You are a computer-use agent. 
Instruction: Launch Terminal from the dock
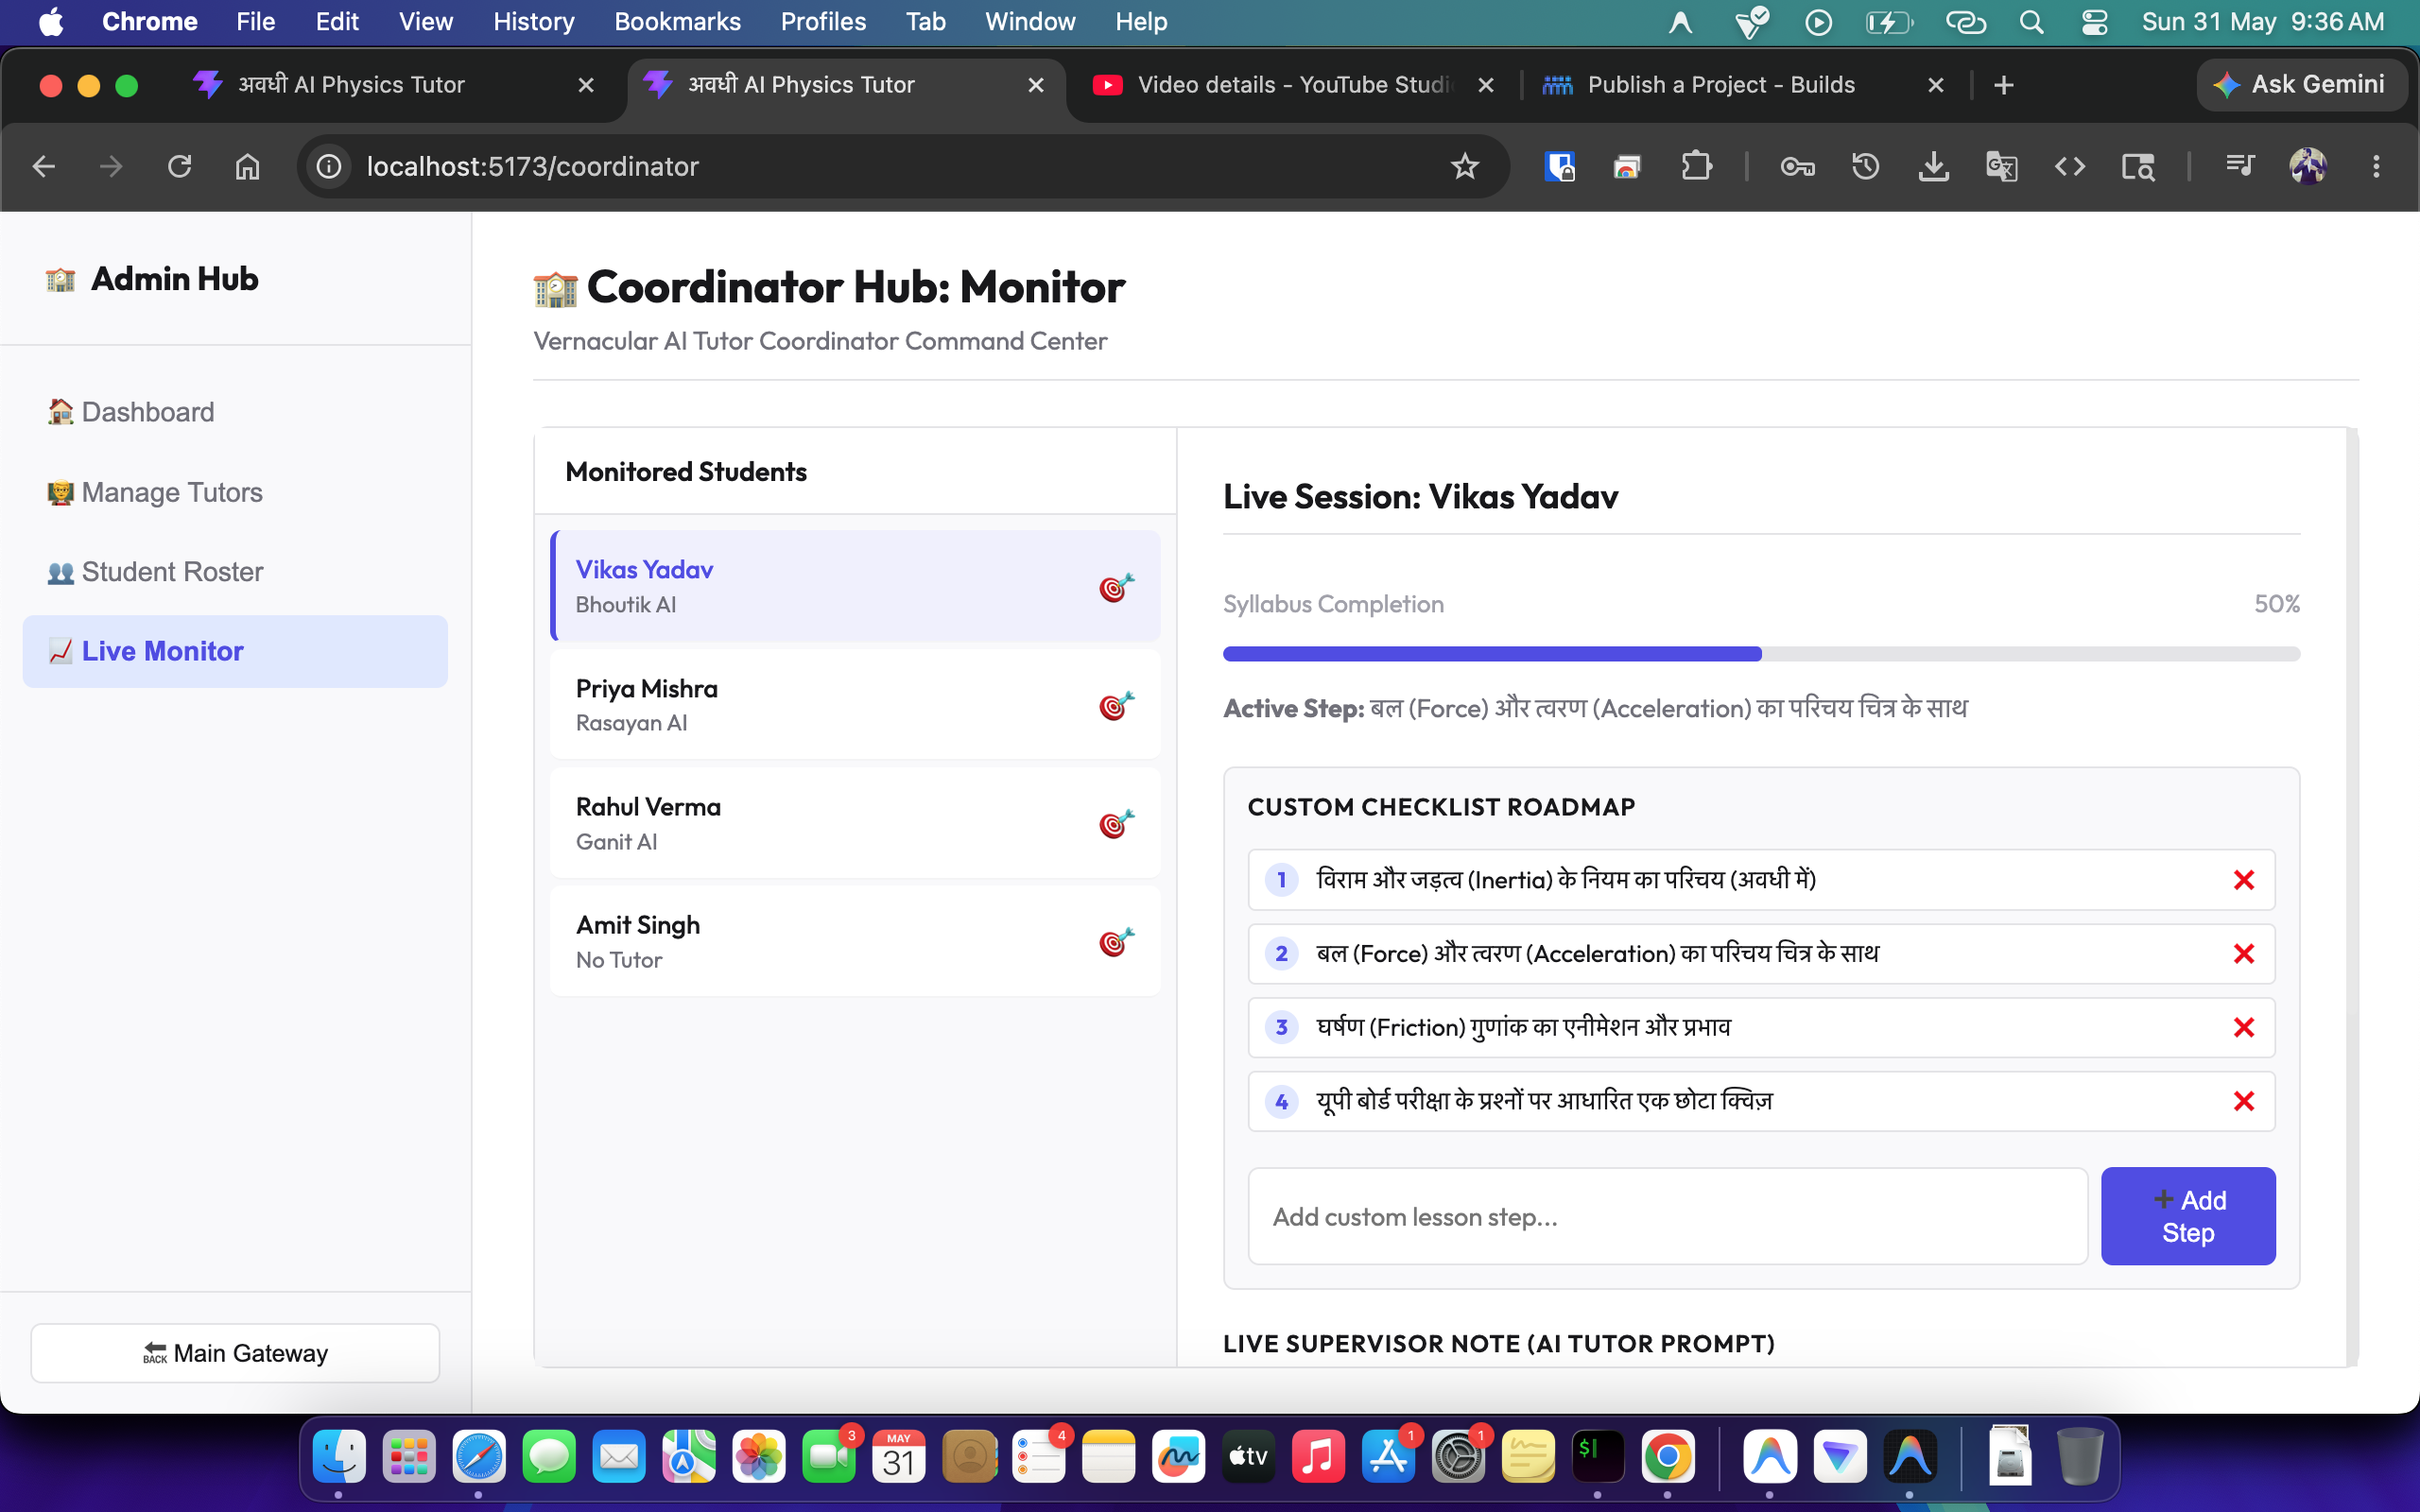coord(1597,1456)
